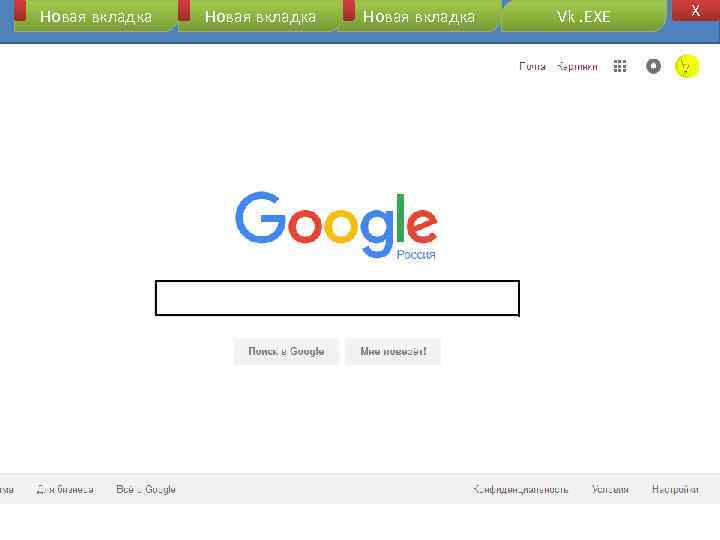Open the Google apps grid icon
Viewport: 720px width, 540px height.
tap(620, 66)
